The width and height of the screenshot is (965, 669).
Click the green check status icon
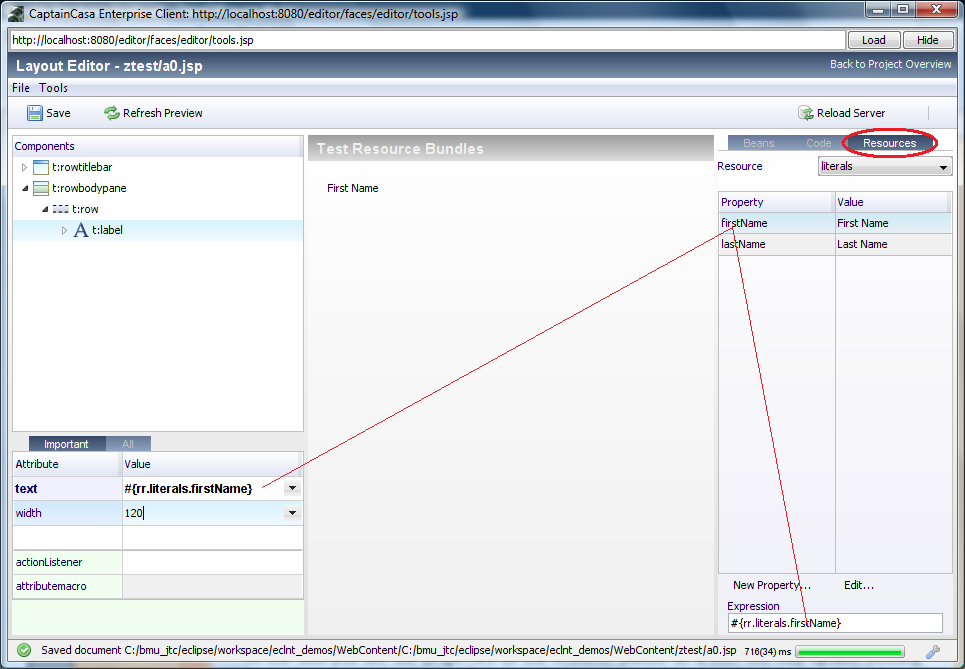pos(24,650)
